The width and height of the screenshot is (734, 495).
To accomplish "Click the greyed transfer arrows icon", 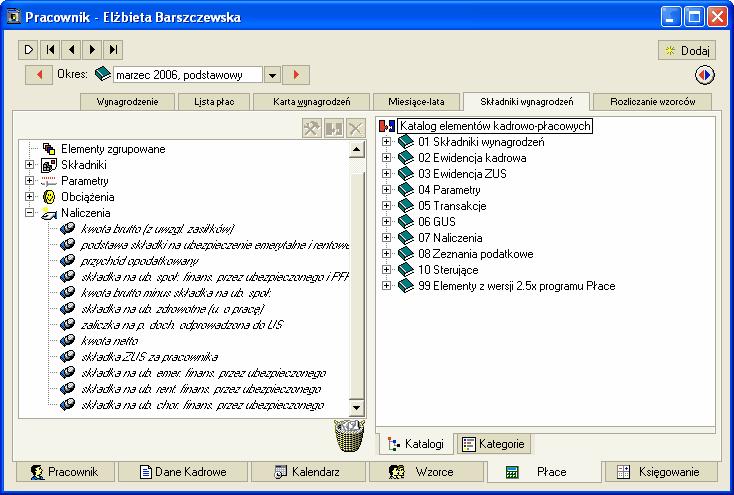I will click(x=334, y=128).
